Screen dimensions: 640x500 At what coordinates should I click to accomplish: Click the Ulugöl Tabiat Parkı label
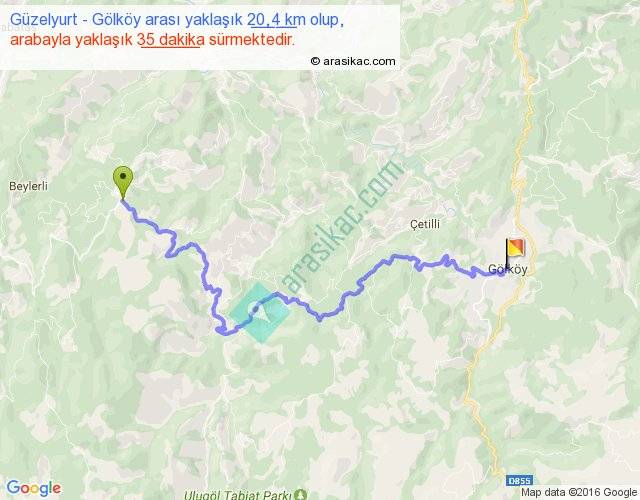(x=238, y=495)
